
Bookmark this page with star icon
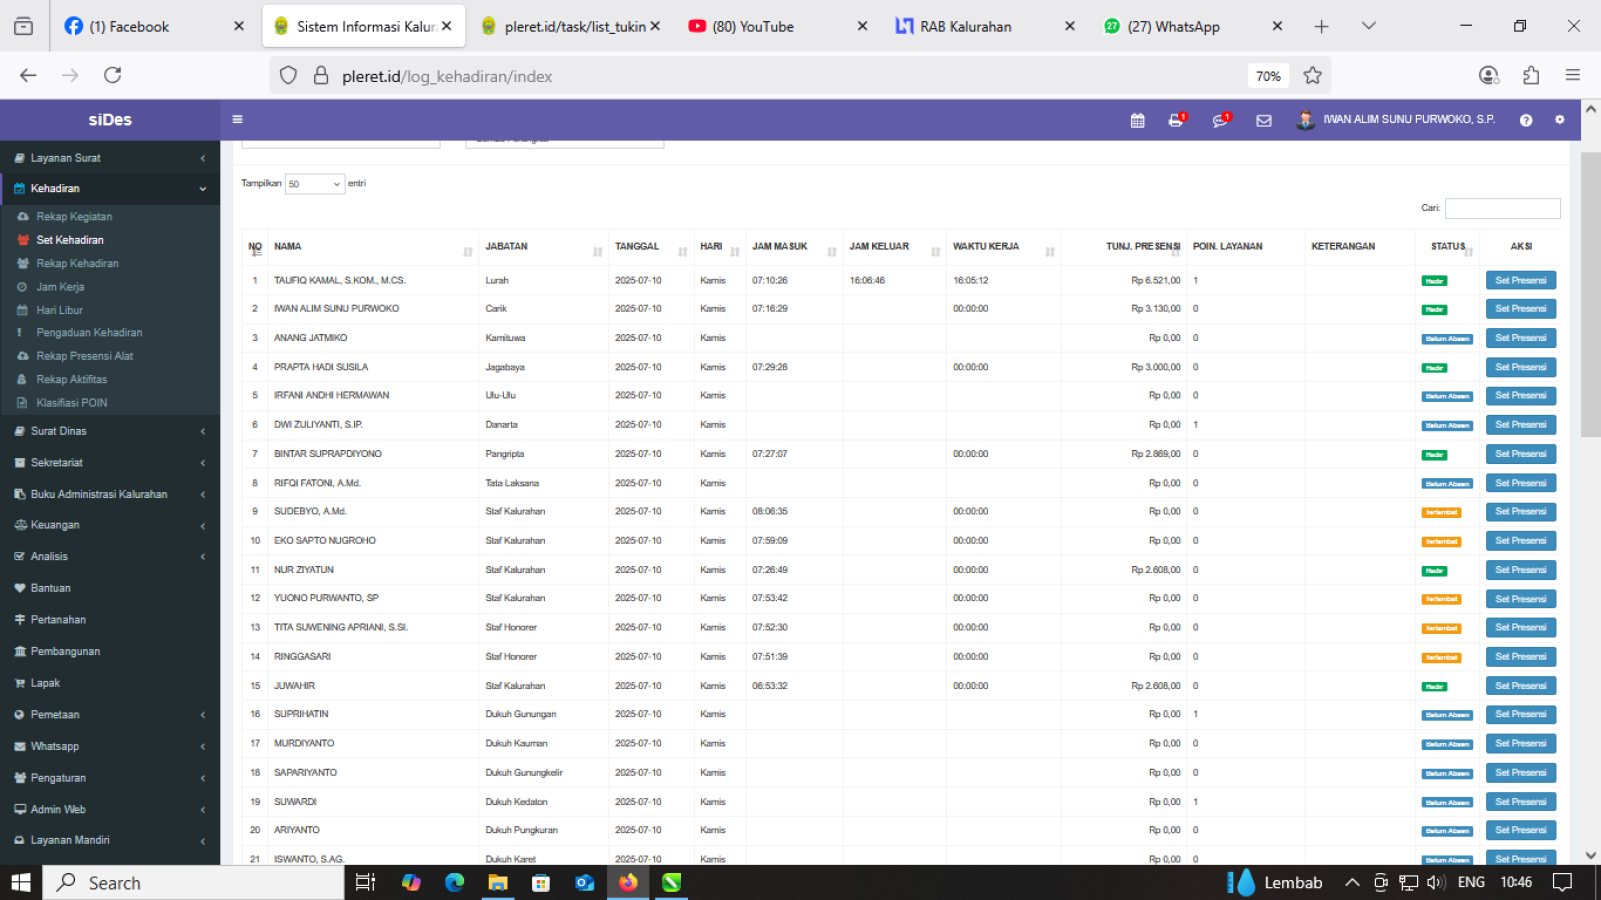tap(1313, 75)
